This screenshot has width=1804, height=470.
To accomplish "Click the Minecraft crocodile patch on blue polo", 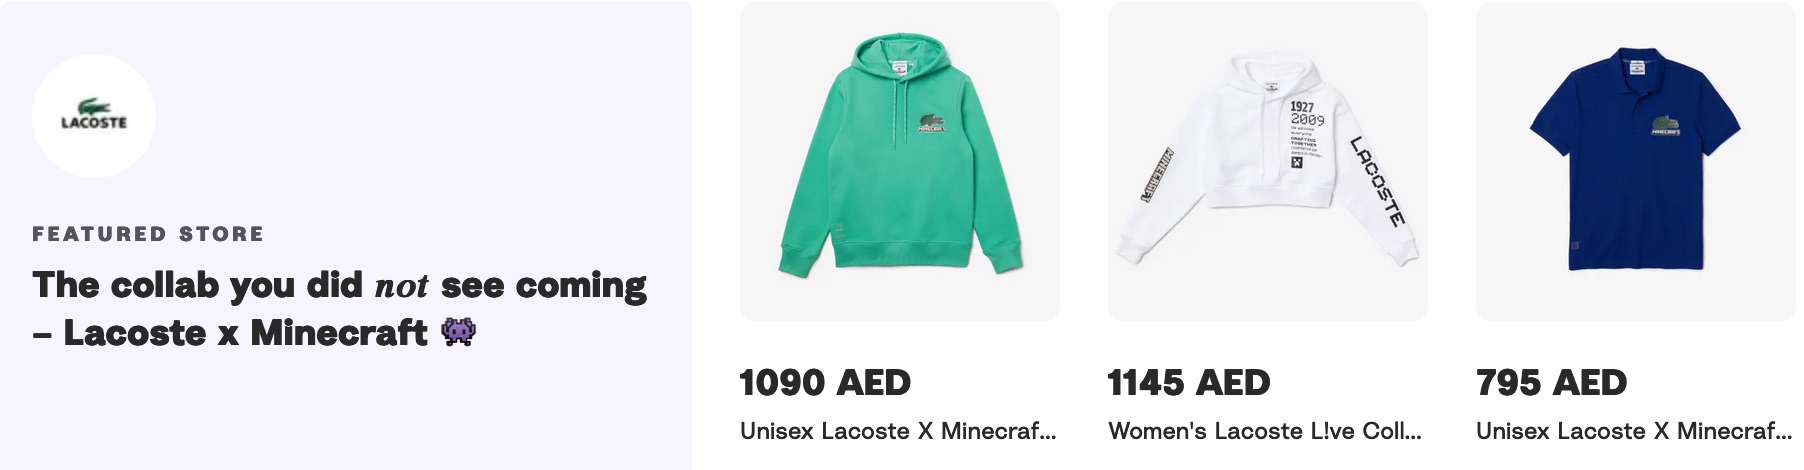I will point(1665,124).
